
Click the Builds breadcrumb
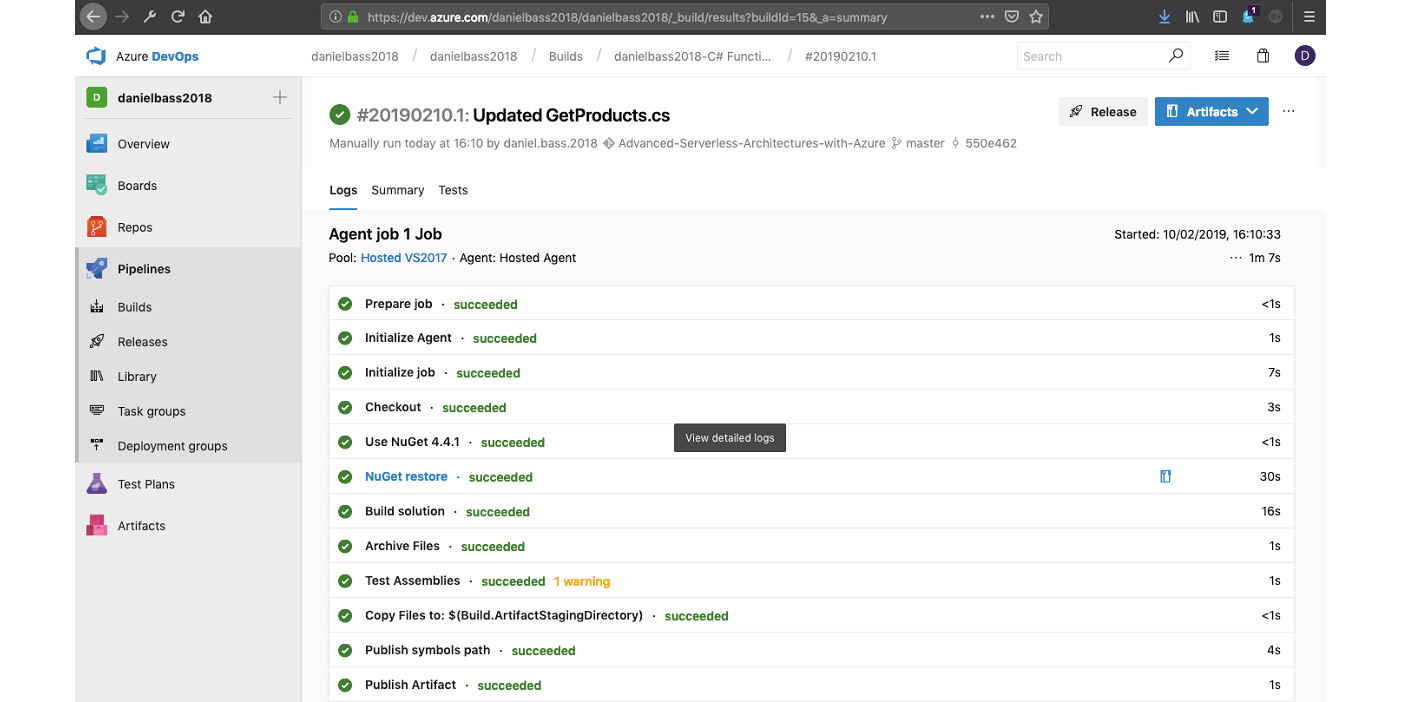point(566,56)
